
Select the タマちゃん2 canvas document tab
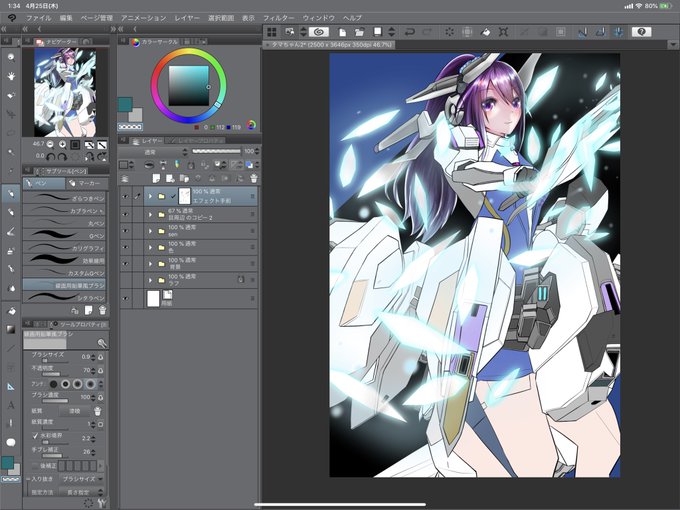point(331,44)
